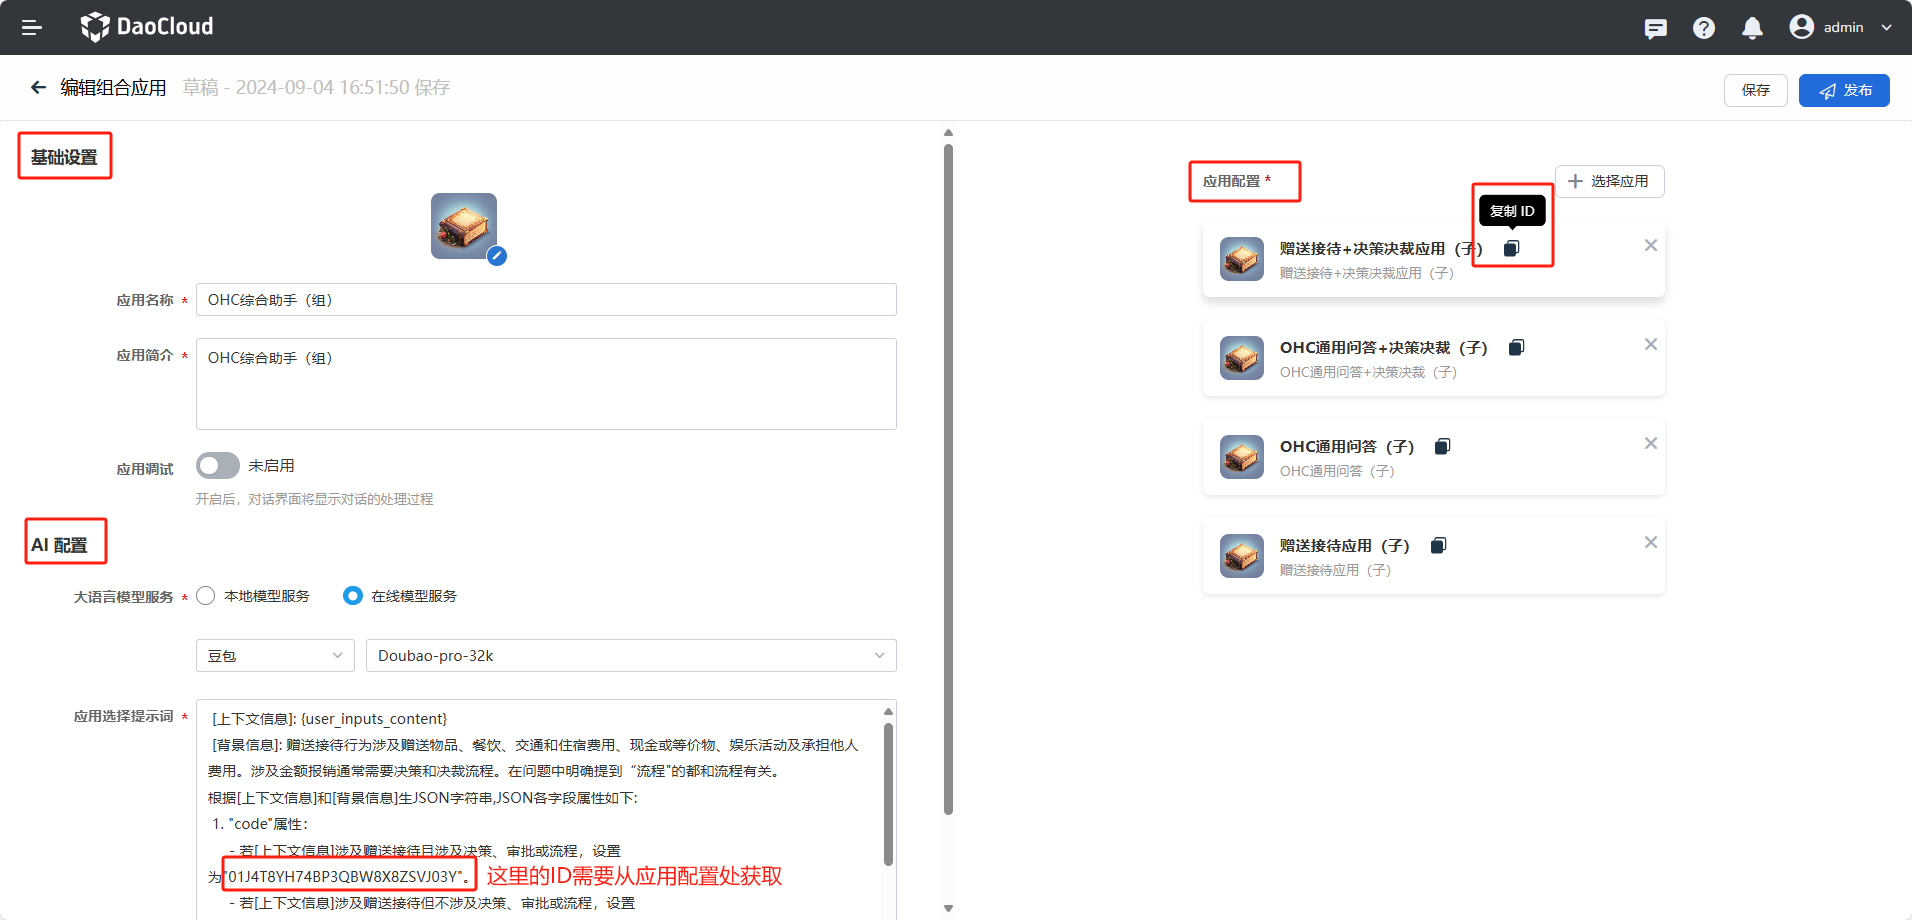
Task: Select 本地模型服务 radio option
Action: (206, 596)
